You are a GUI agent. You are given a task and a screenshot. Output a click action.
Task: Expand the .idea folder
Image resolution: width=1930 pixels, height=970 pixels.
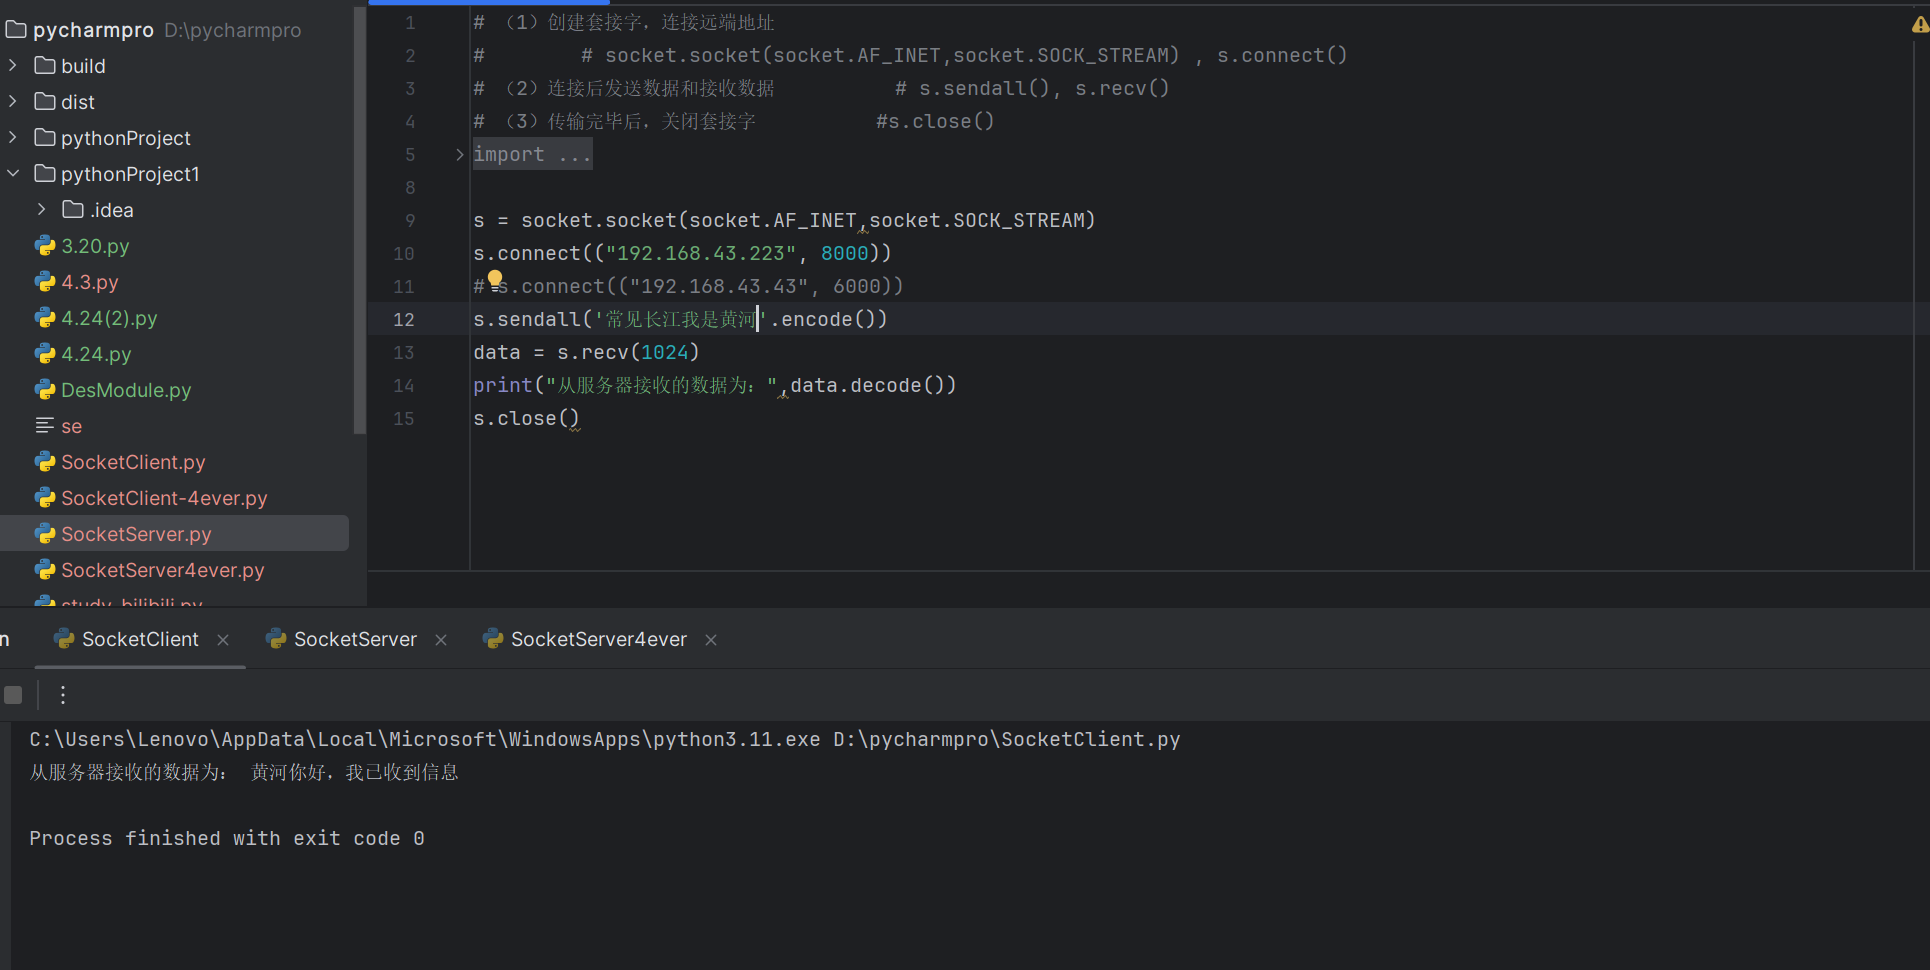(x=41, y=210)
